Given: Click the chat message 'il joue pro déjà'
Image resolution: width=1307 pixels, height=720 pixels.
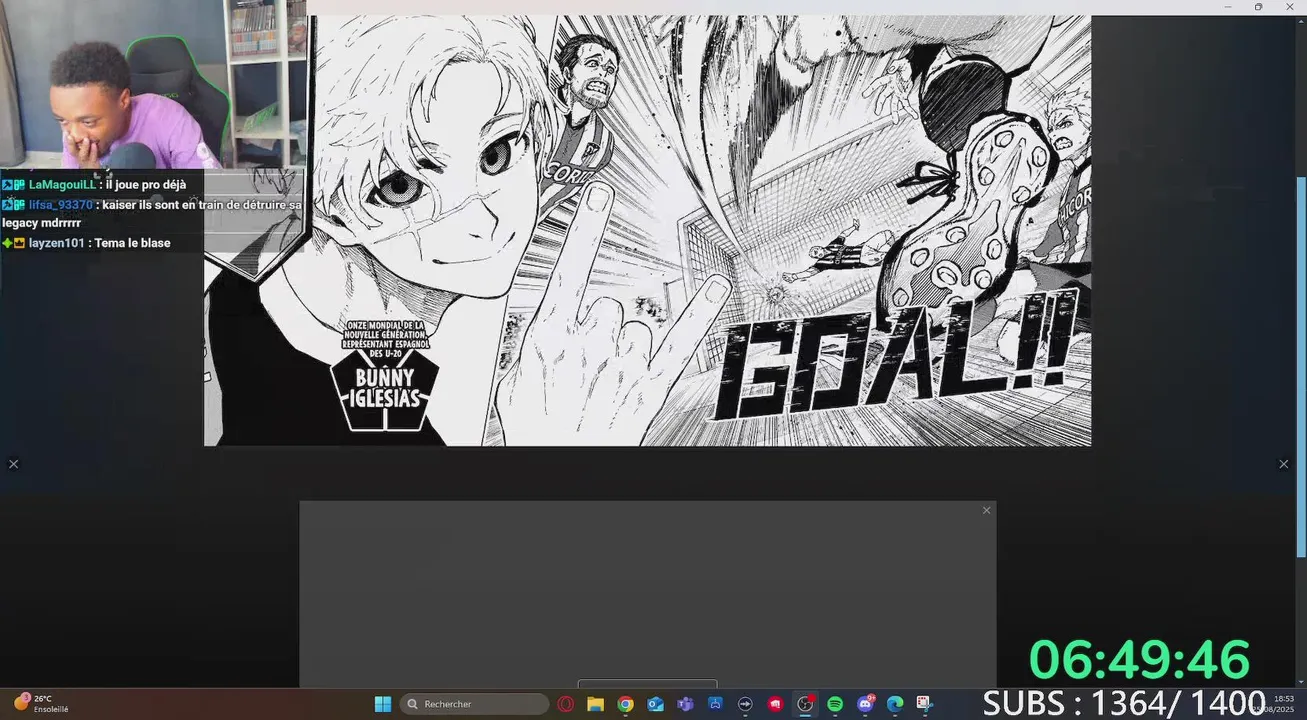Looking at the screenshot, I should (146, 185).
